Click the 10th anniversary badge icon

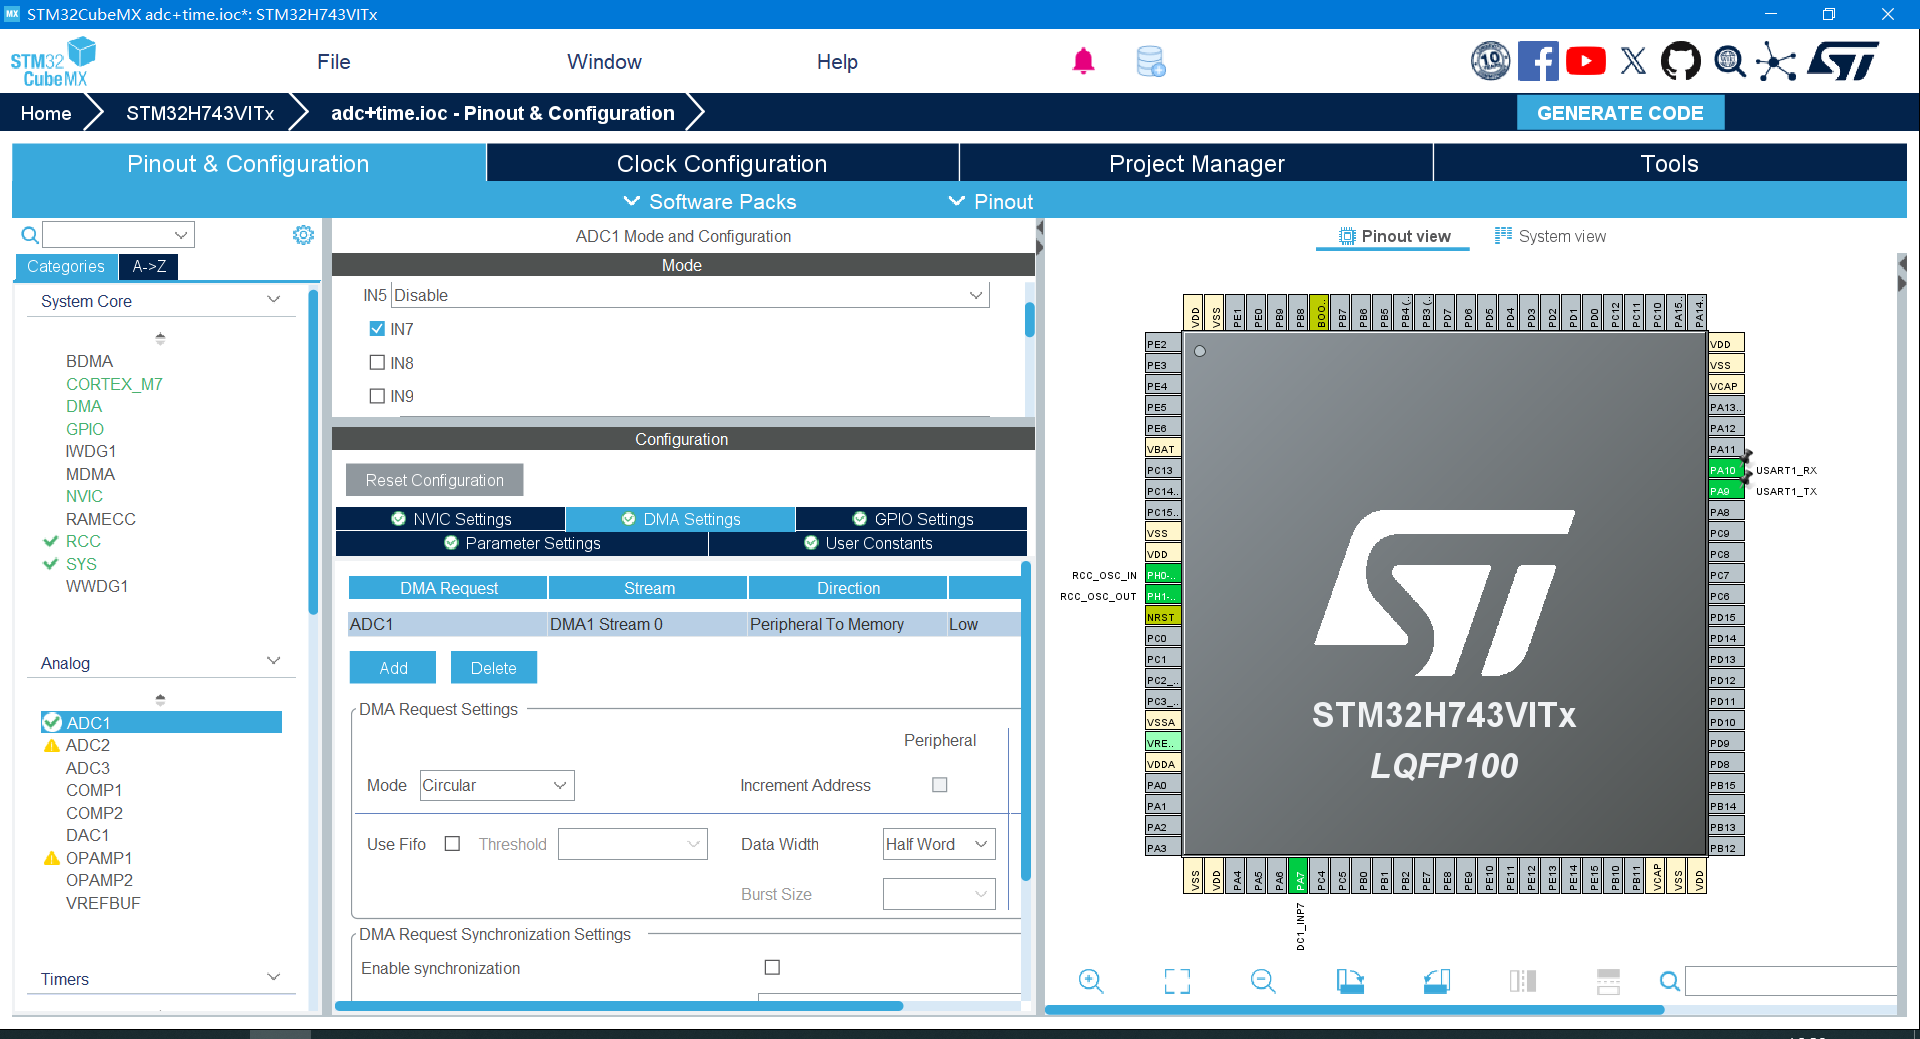[1490, 62]
